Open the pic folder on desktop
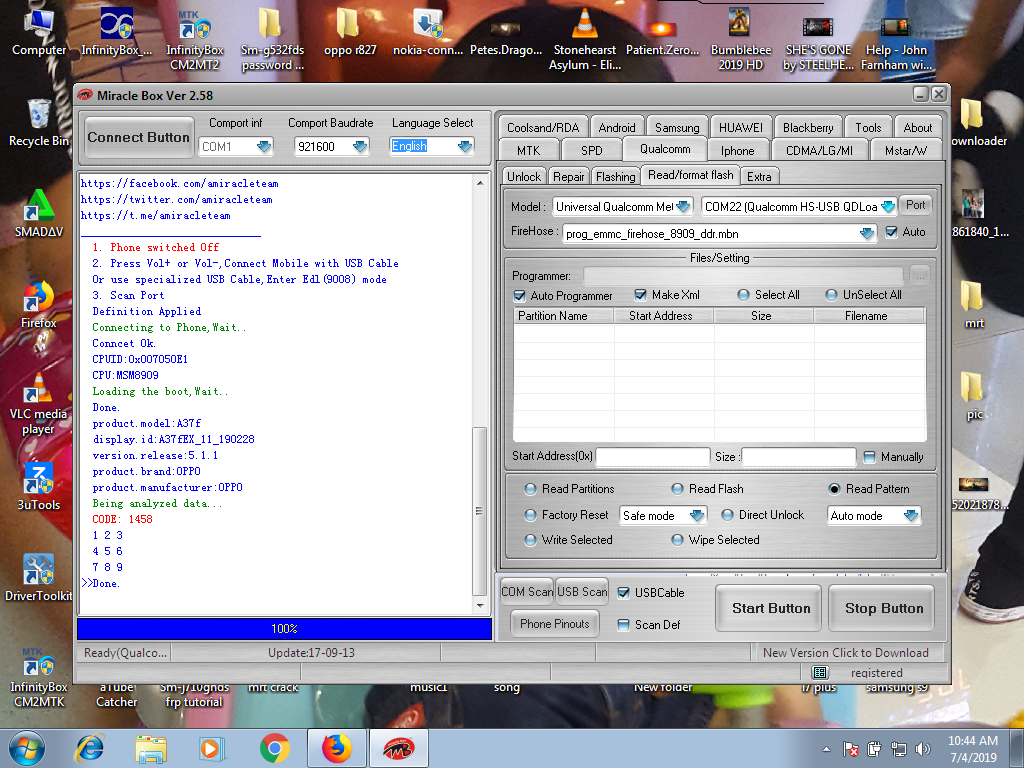 (974, 396)
